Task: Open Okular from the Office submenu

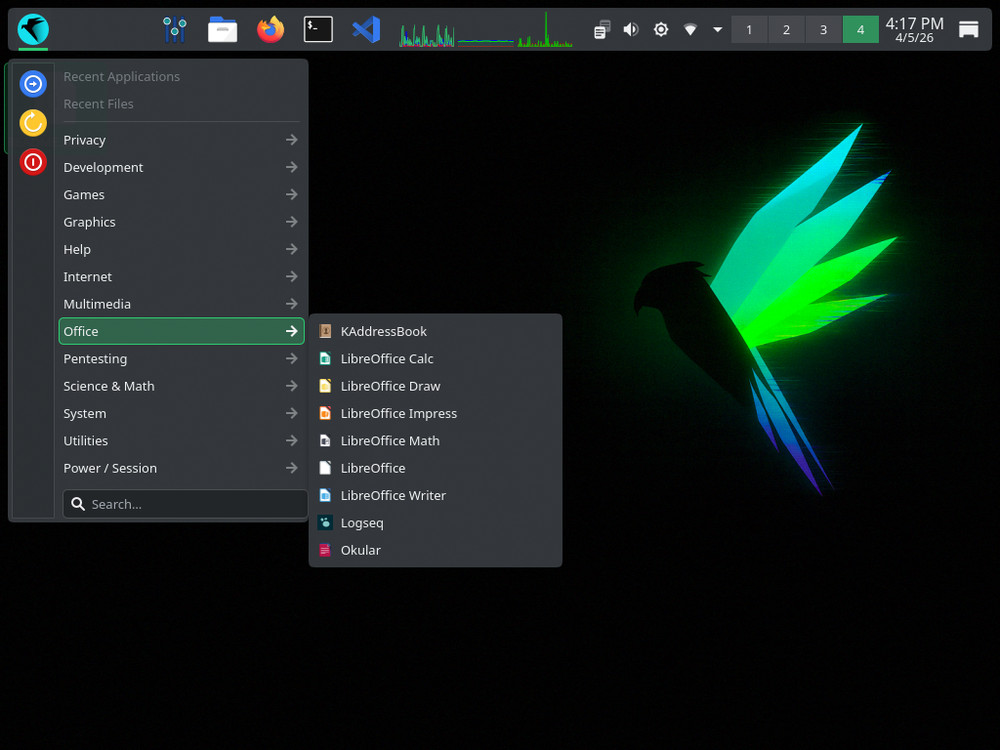Action: 360,550
